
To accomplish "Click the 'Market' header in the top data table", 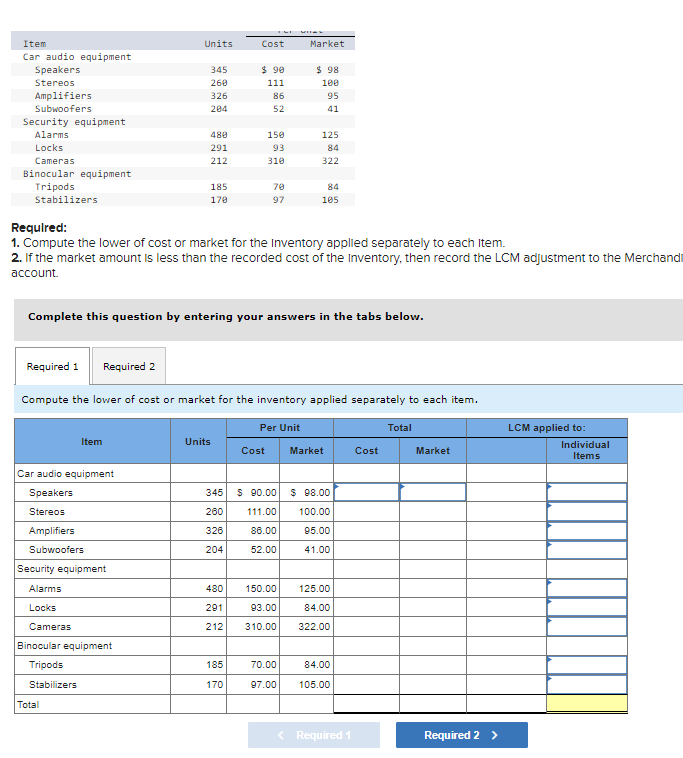I will point(327,44).
